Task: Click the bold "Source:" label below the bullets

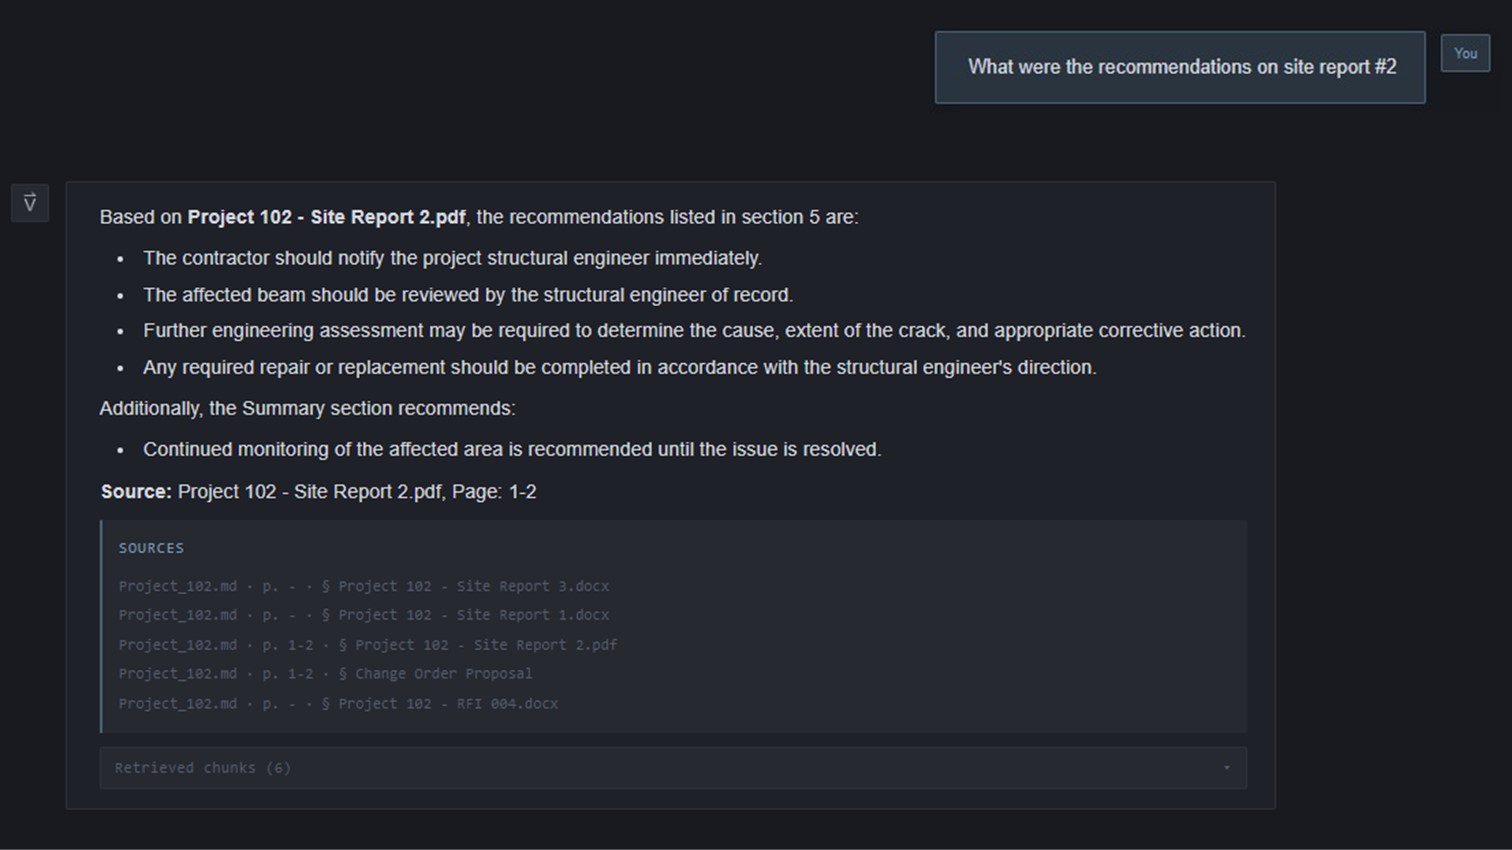Action: coord(136,492)
